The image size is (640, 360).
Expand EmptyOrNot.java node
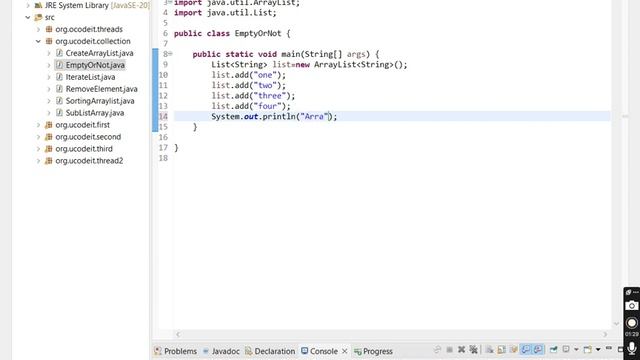[49, 65]
